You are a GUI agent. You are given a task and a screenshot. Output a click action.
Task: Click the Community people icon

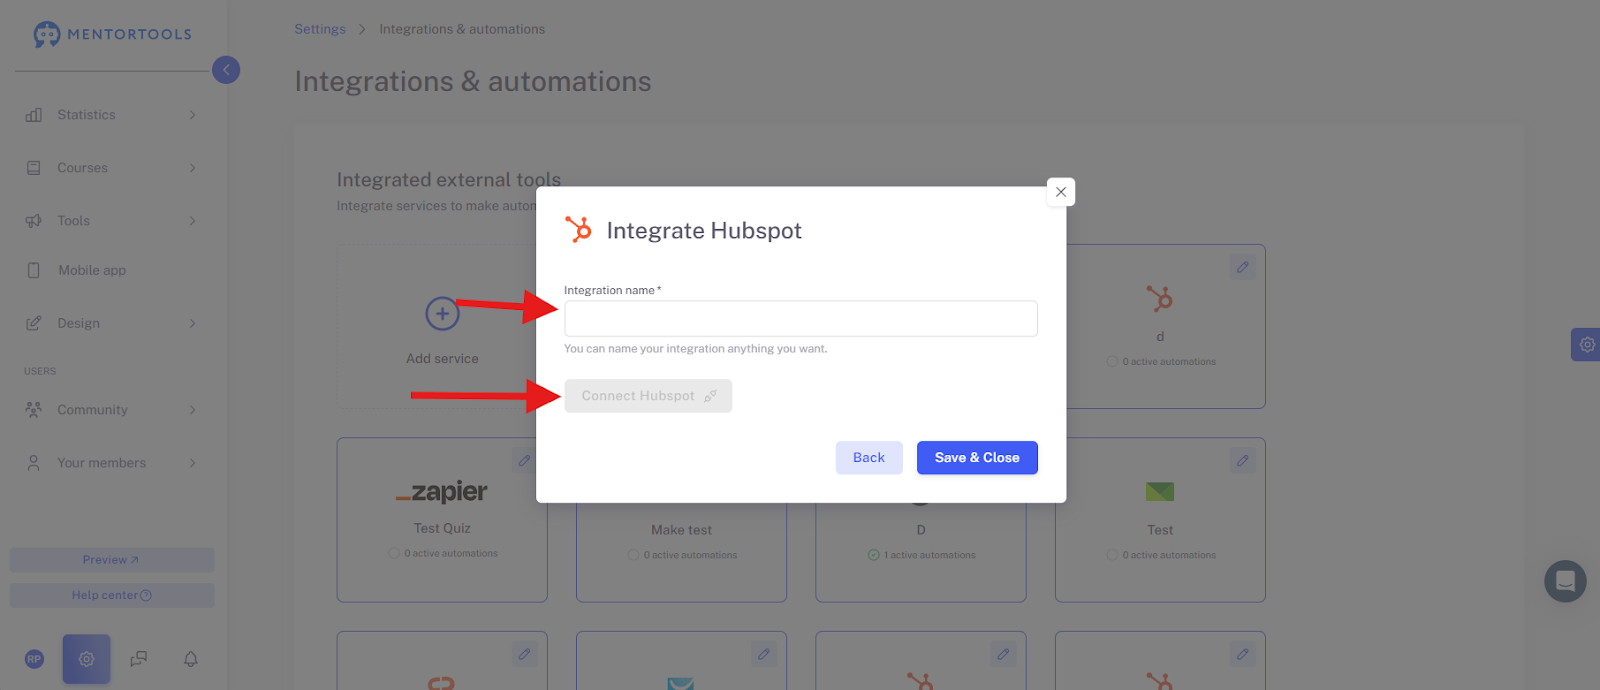point(34,410)
